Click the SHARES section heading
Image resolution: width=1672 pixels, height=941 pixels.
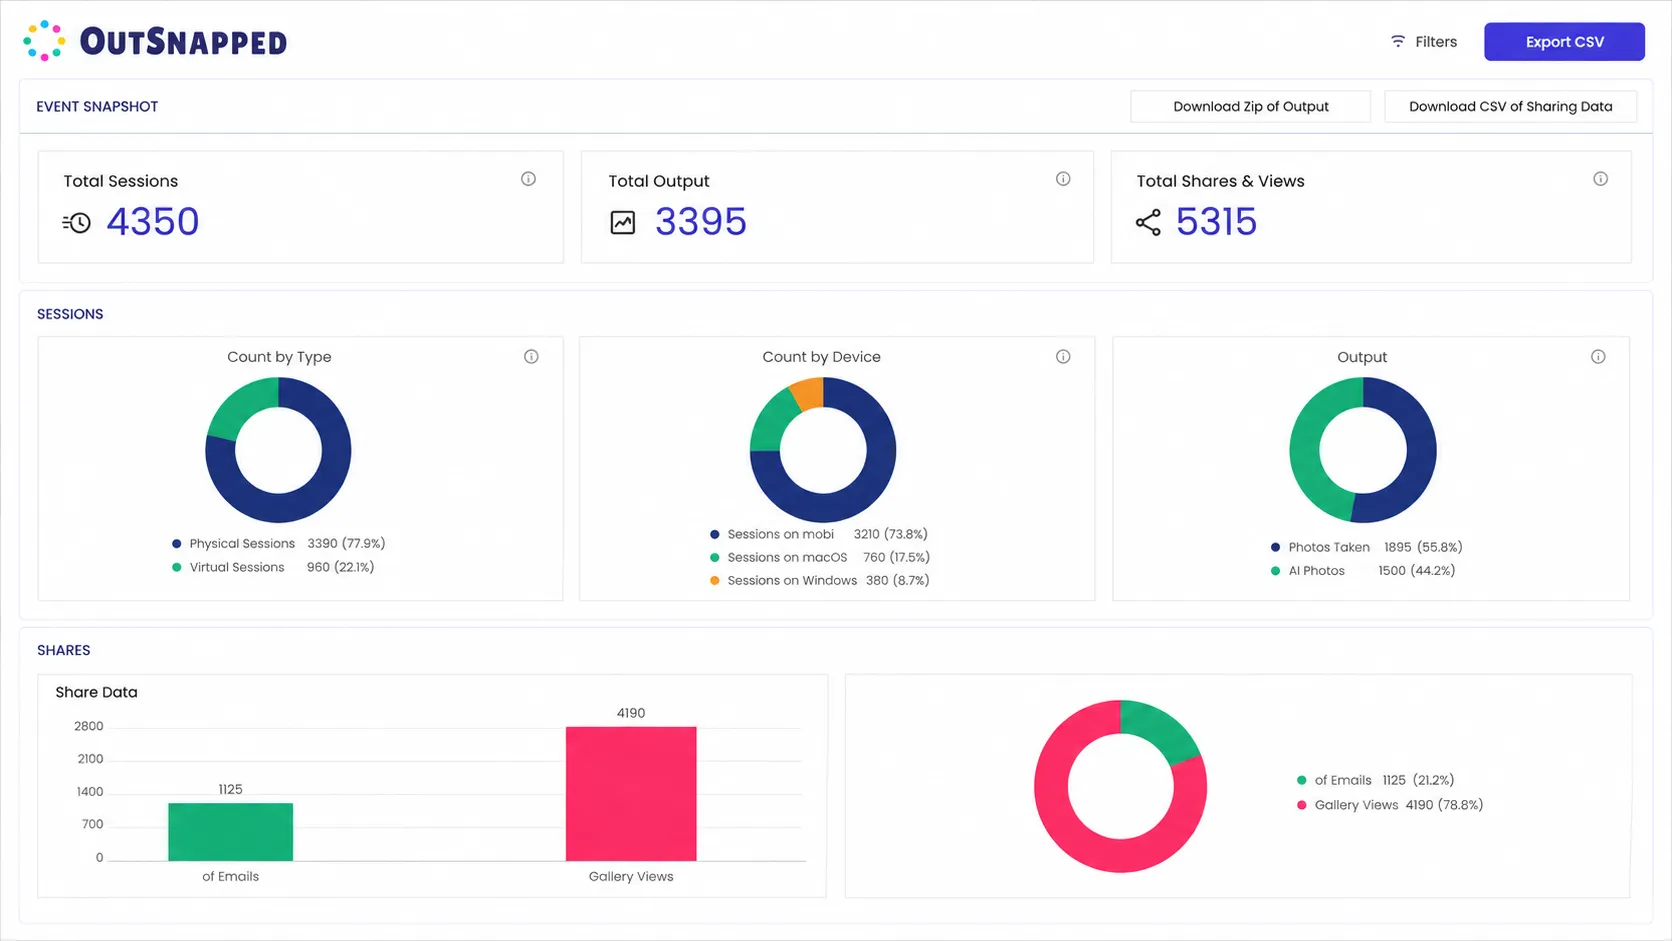64,650
